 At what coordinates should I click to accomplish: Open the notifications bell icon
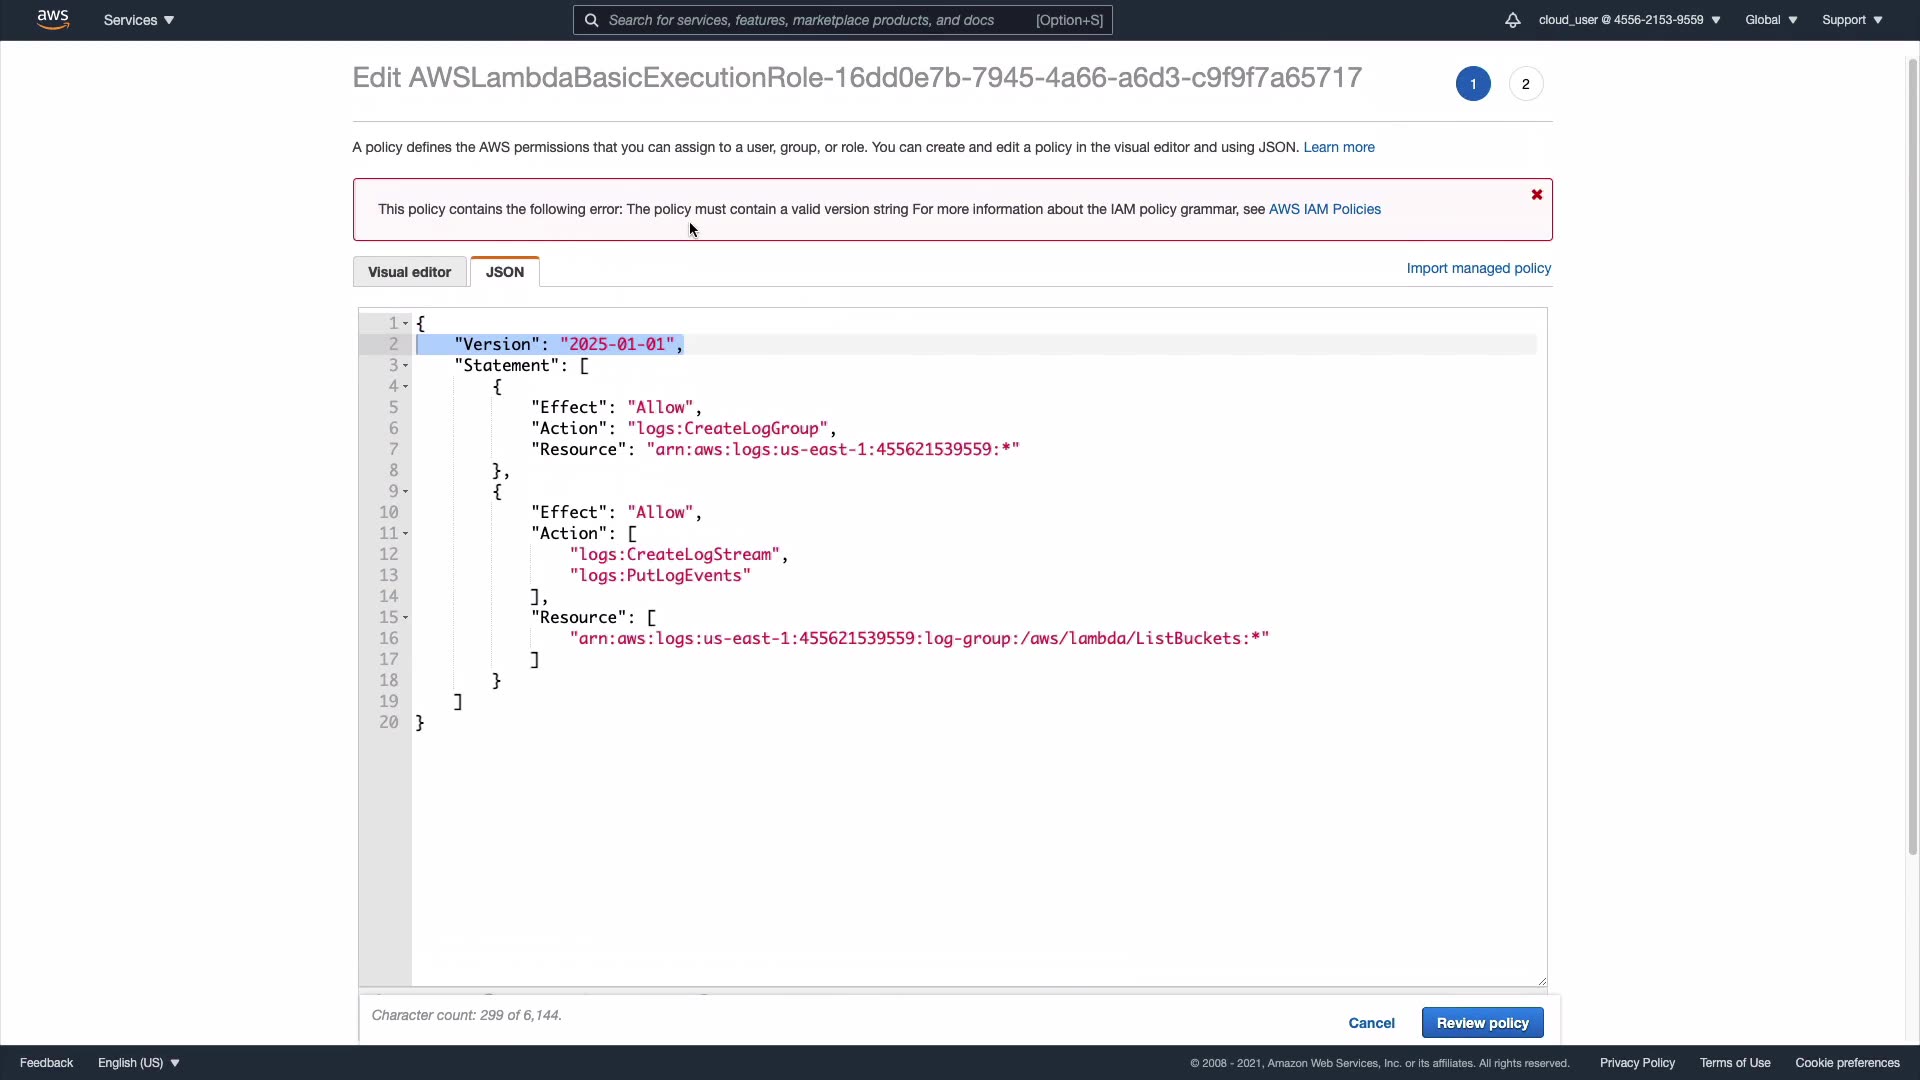click(1512, 20)
